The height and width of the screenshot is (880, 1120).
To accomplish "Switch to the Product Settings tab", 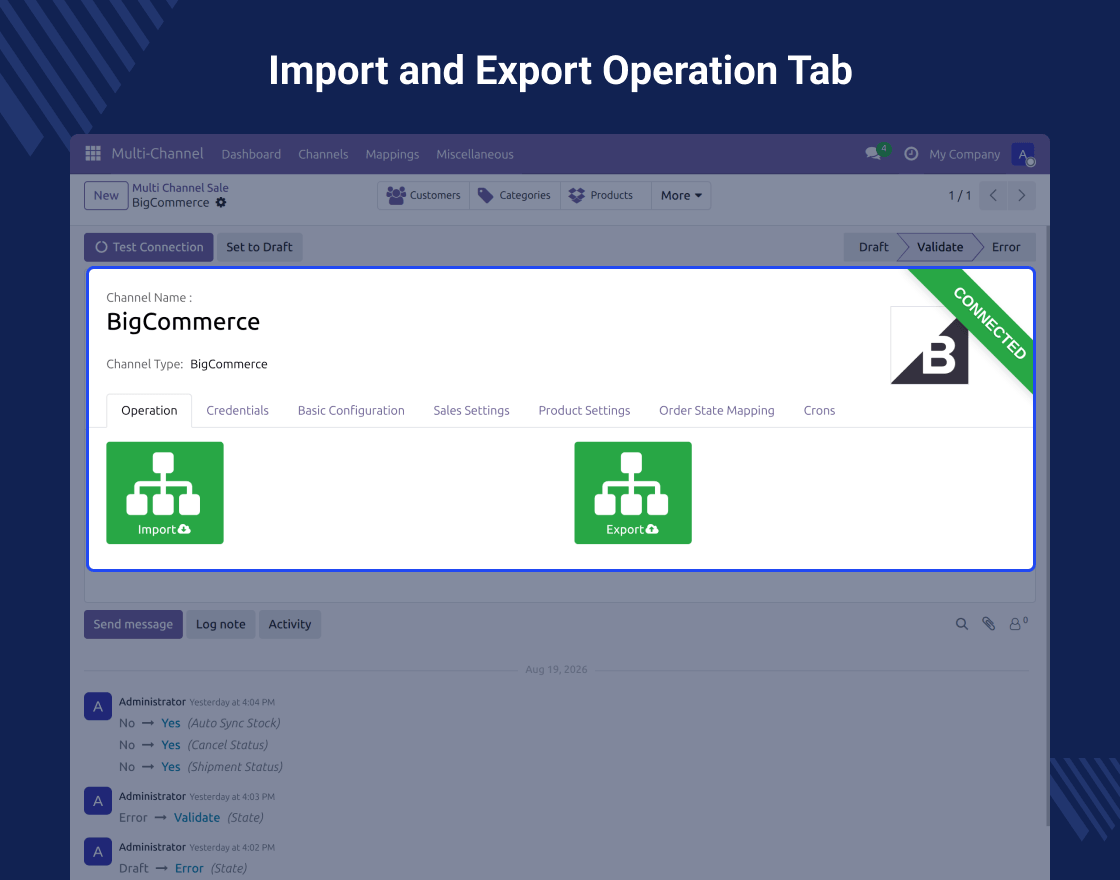I will pyautogui.click(x=584, y=411).
